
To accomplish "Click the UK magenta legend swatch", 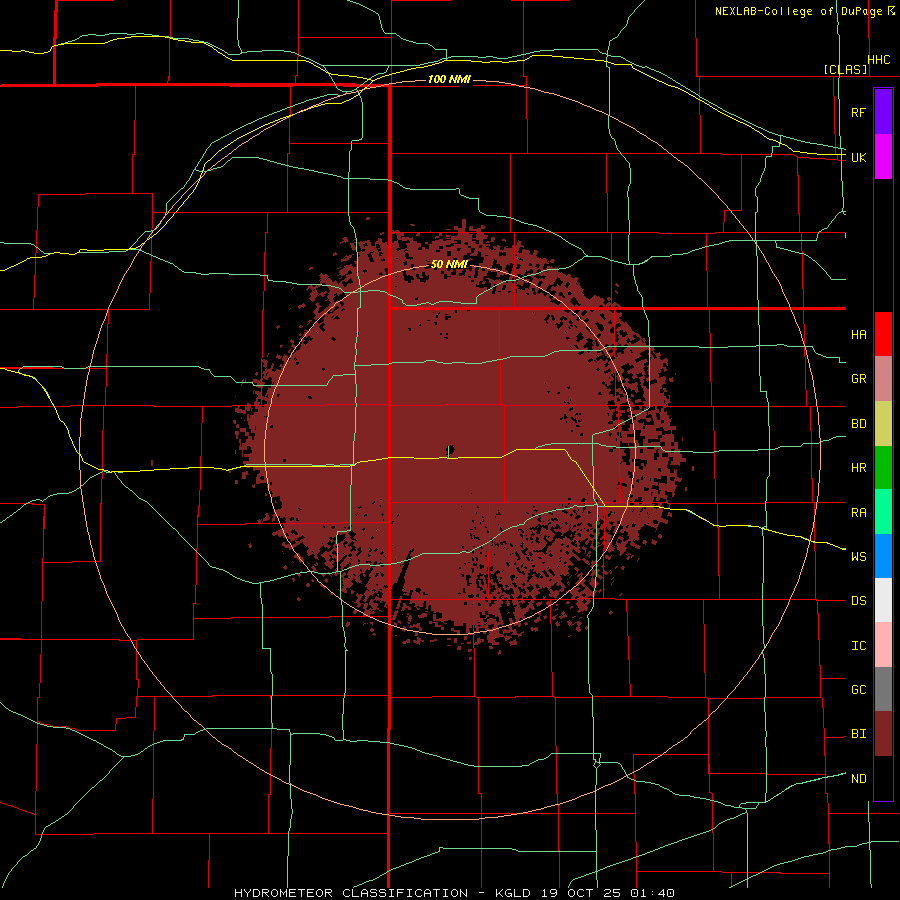I will tap(883, 157).
